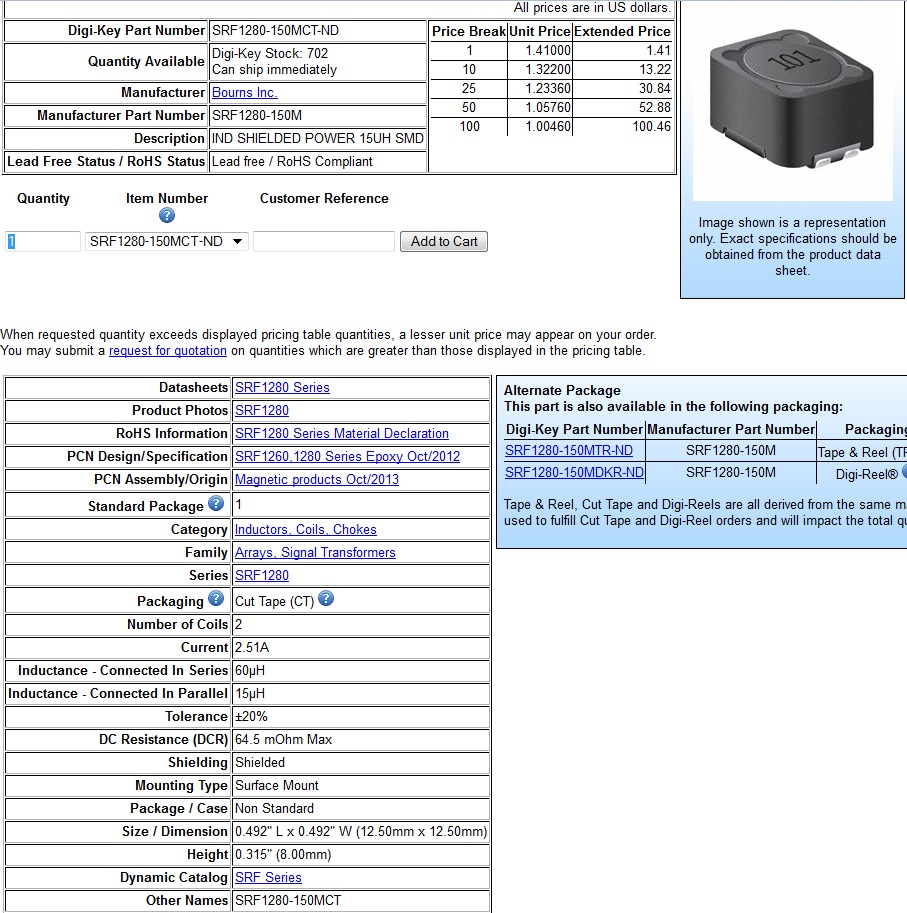This screenshot has width=907, height=913.
Task: Open Arrays, Signal Transformers family link
Action: pyautogui.click(x=315, y=553)
